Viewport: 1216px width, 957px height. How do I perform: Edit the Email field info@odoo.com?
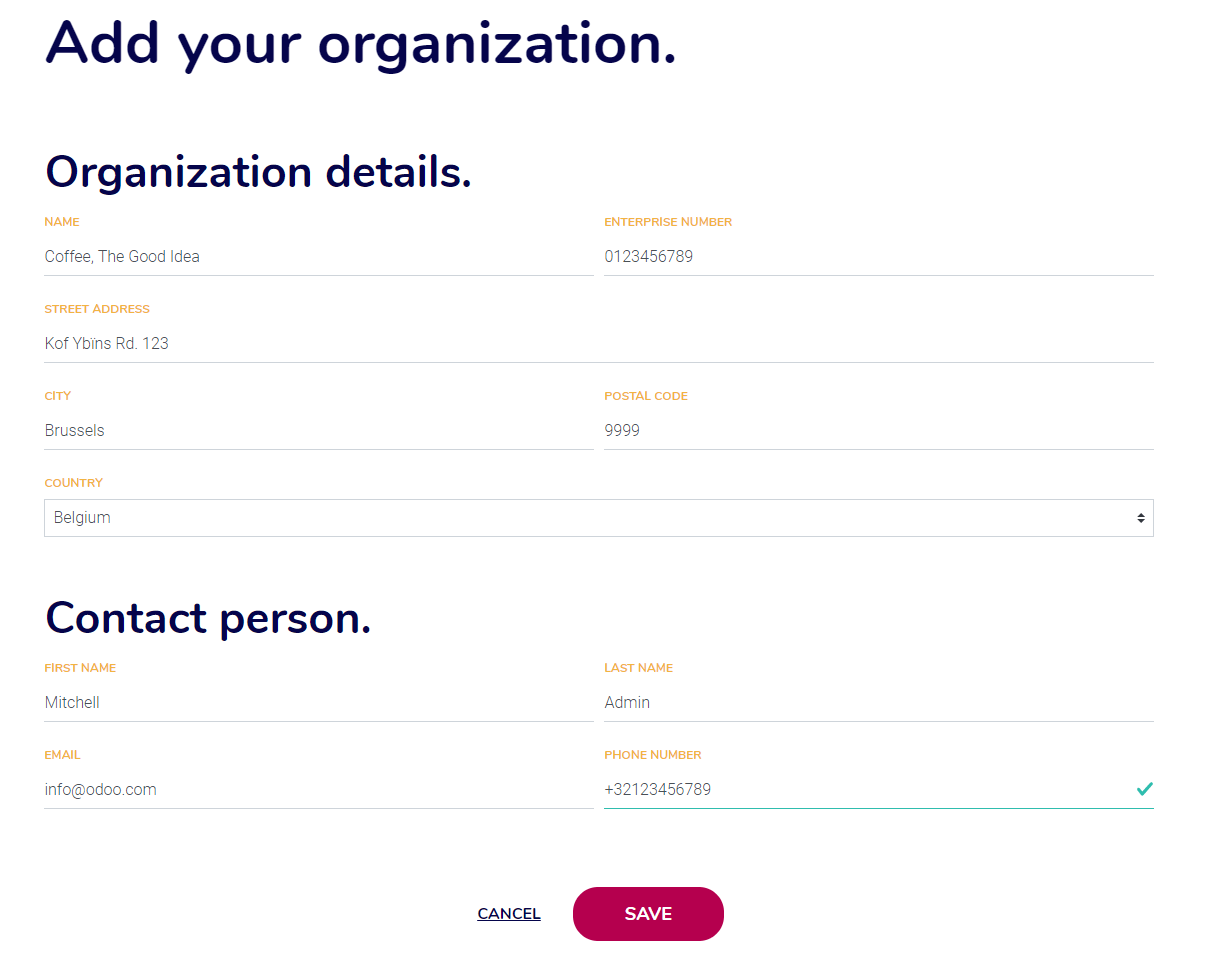(x=319, y=790)
